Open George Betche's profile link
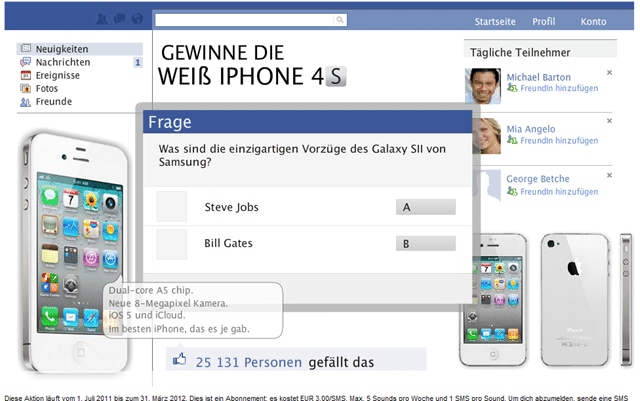The width and height of the screenshot is (640, 401). point(538,179)
